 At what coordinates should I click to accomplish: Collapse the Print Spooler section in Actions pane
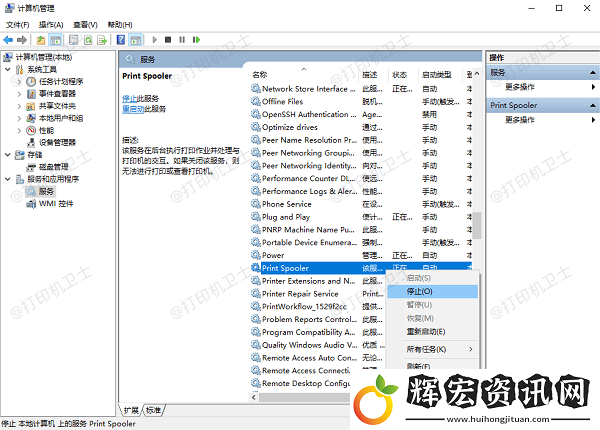point(592,106)
